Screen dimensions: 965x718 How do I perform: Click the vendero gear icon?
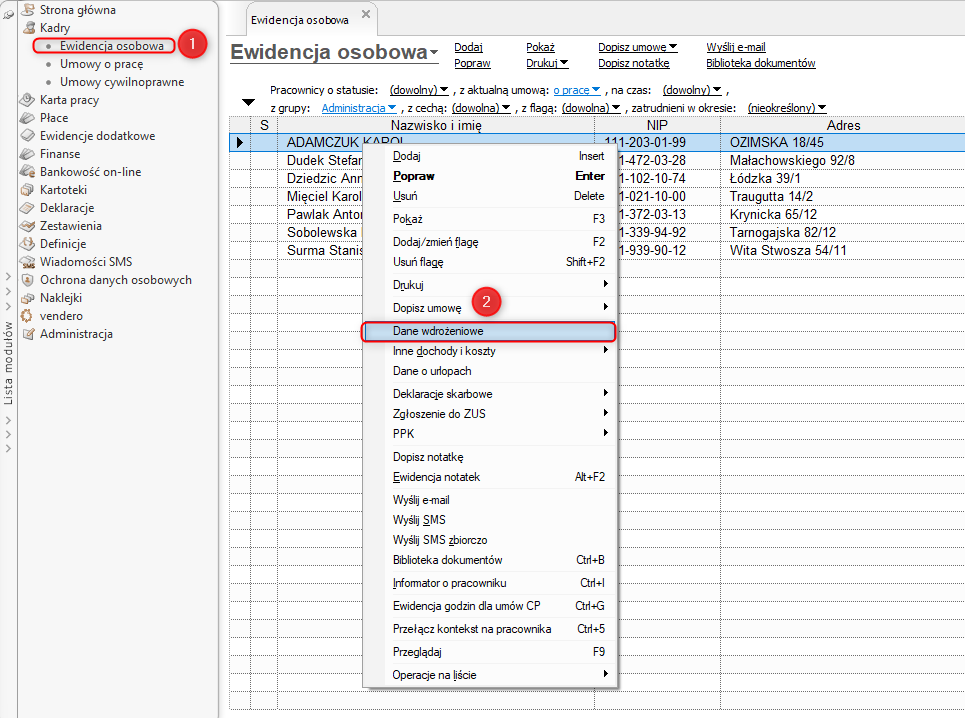pyautogui.click(x=28, y=316)
